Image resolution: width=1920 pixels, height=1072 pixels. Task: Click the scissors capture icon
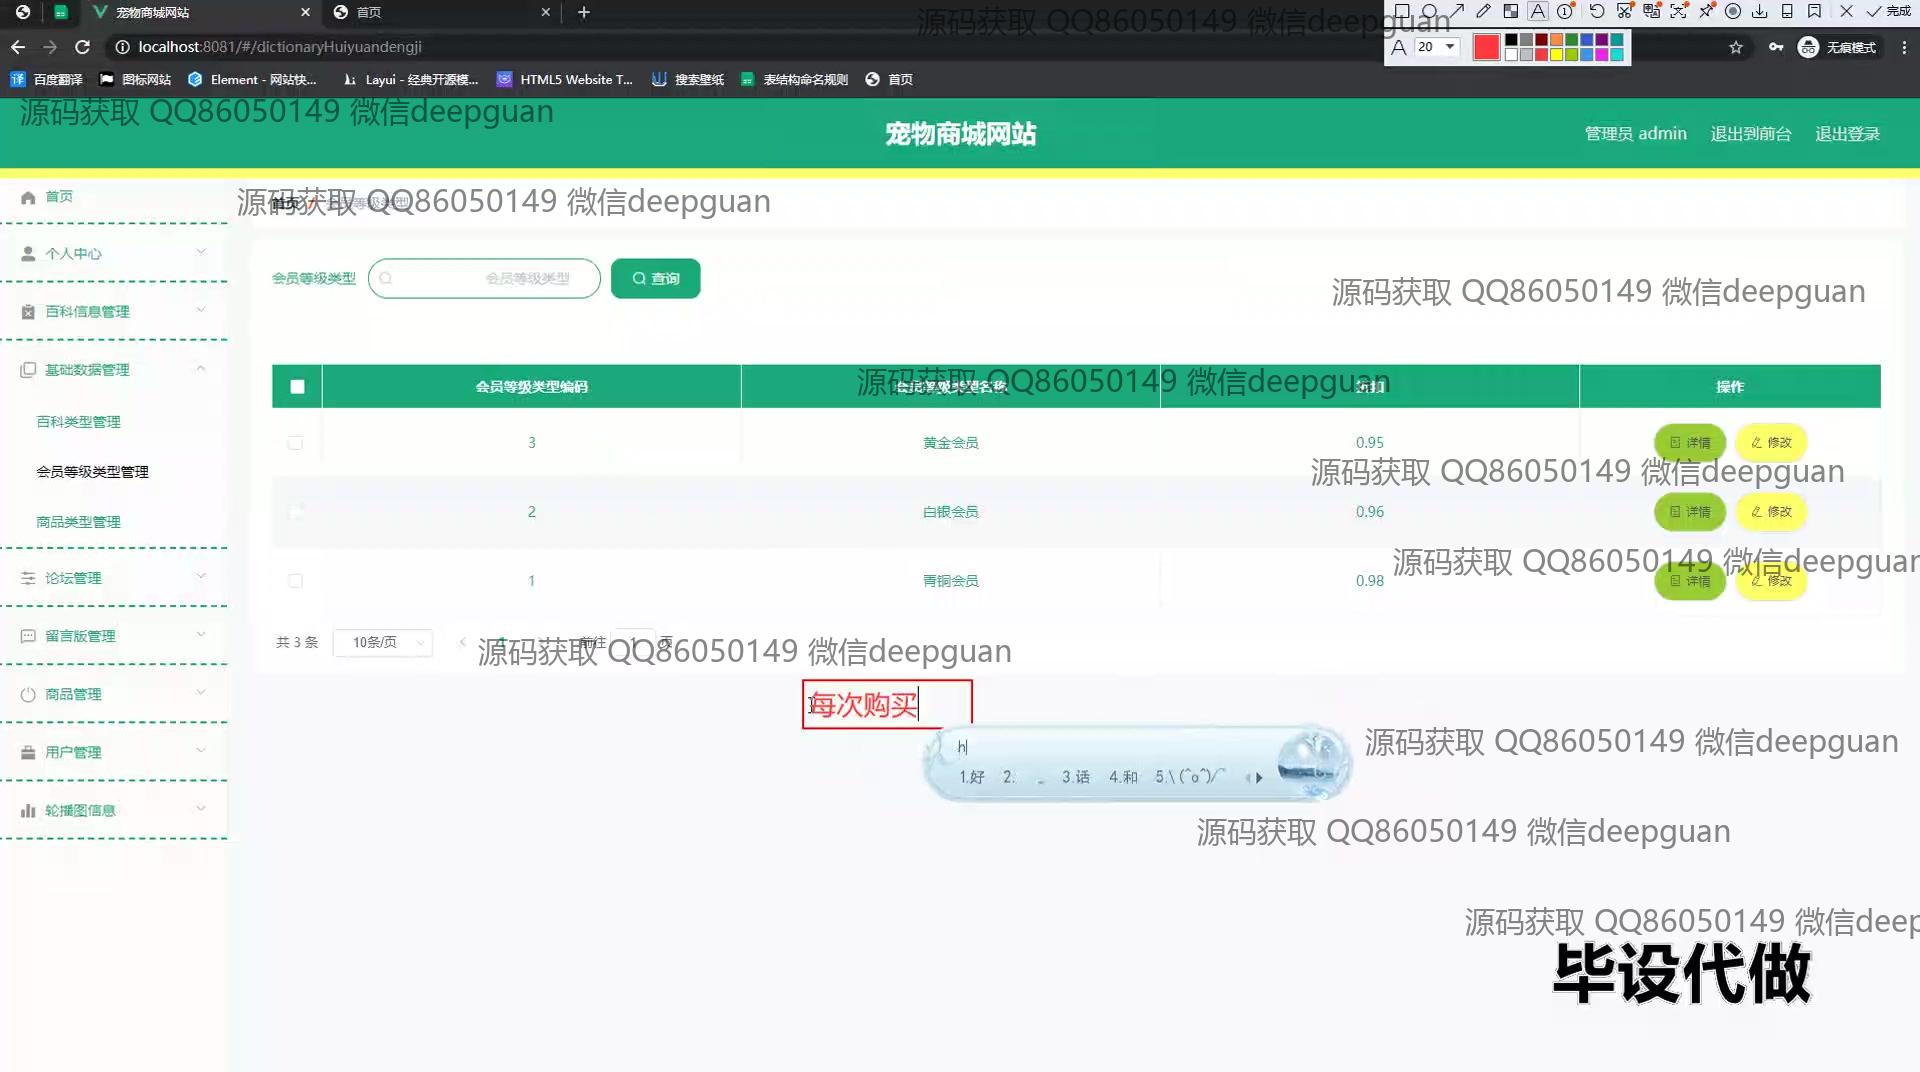coord(1625,11)
